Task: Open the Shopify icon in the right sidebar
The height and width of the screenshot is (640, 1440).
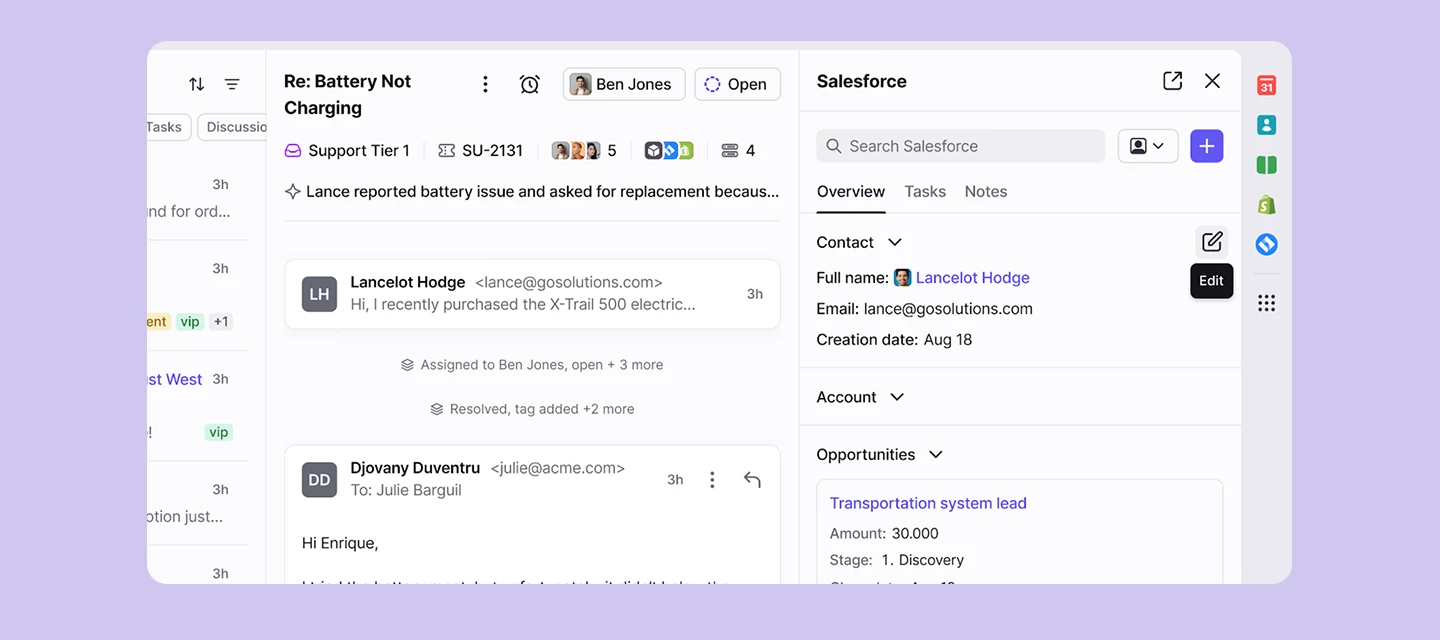Action: pos(1266,204)
